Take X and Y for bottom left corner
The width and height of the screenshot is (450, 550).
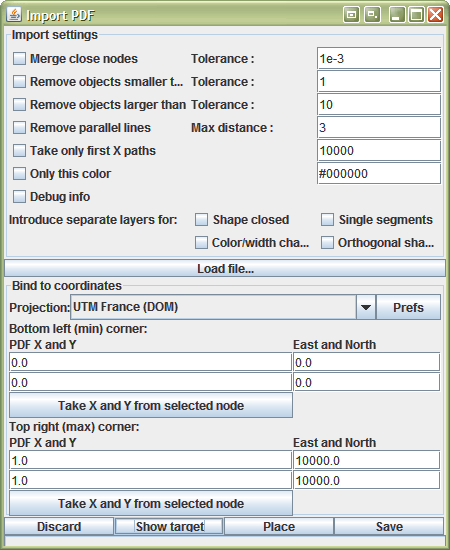[151, 405]
